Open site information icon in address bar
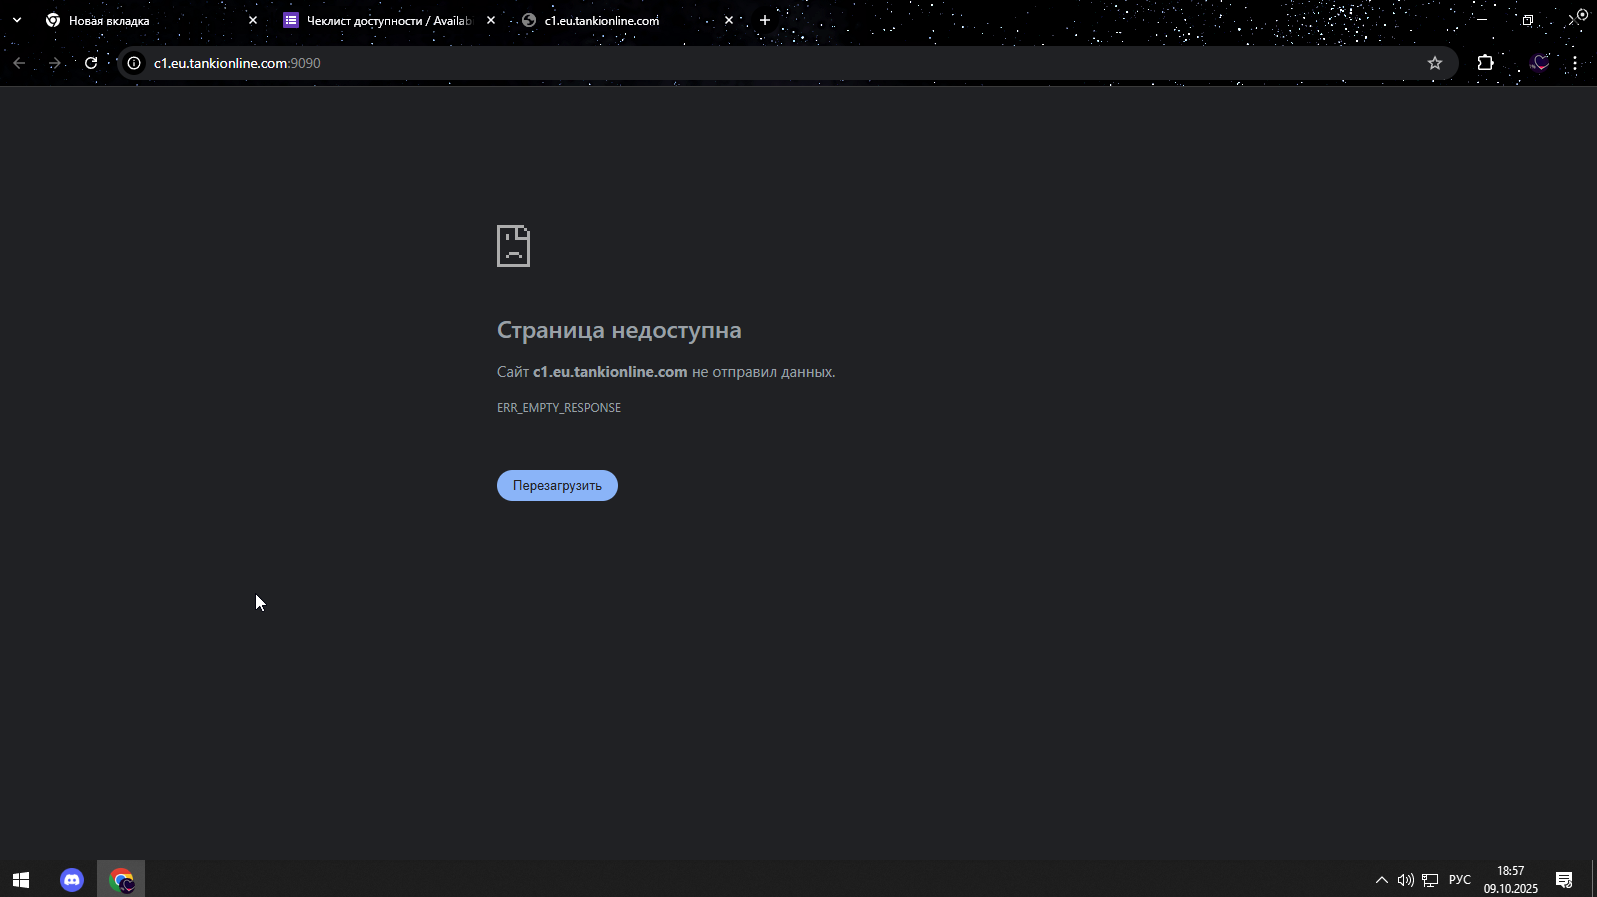Screen dimensions: 1597x897 coord(134,63)
